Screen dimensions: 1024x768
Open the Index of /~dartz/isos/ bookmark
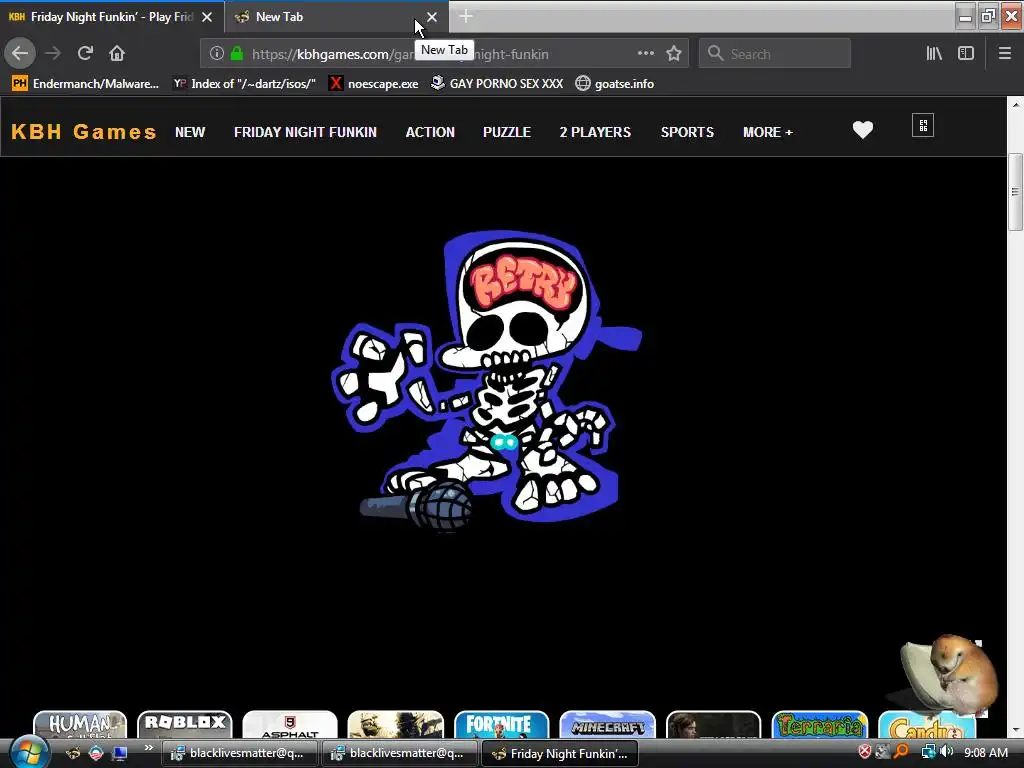245,84
